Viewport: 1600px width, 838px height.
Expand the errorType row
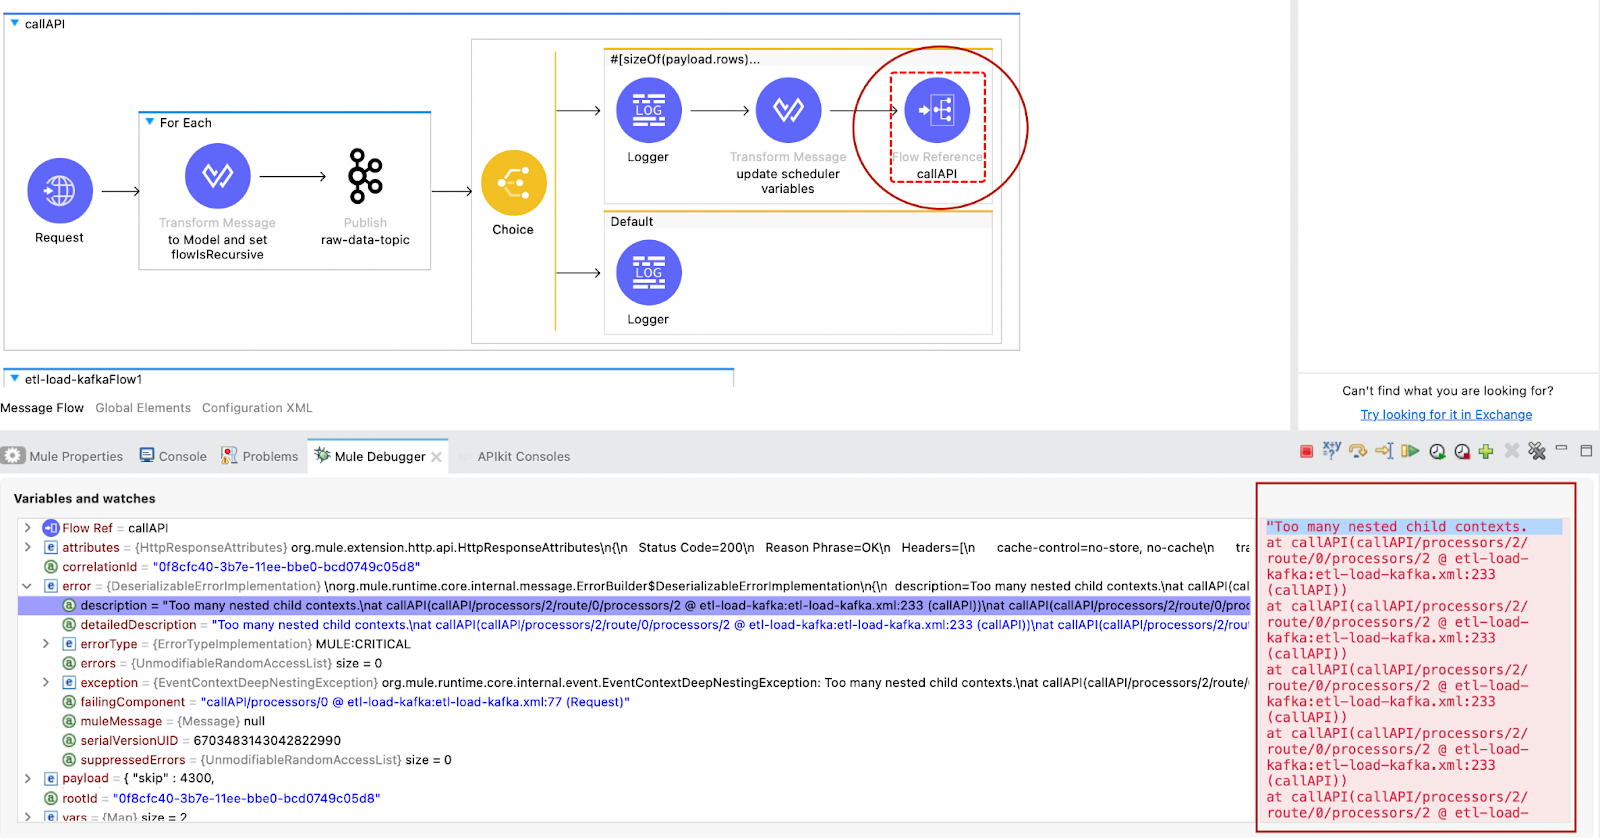click(x=46, y=644)
